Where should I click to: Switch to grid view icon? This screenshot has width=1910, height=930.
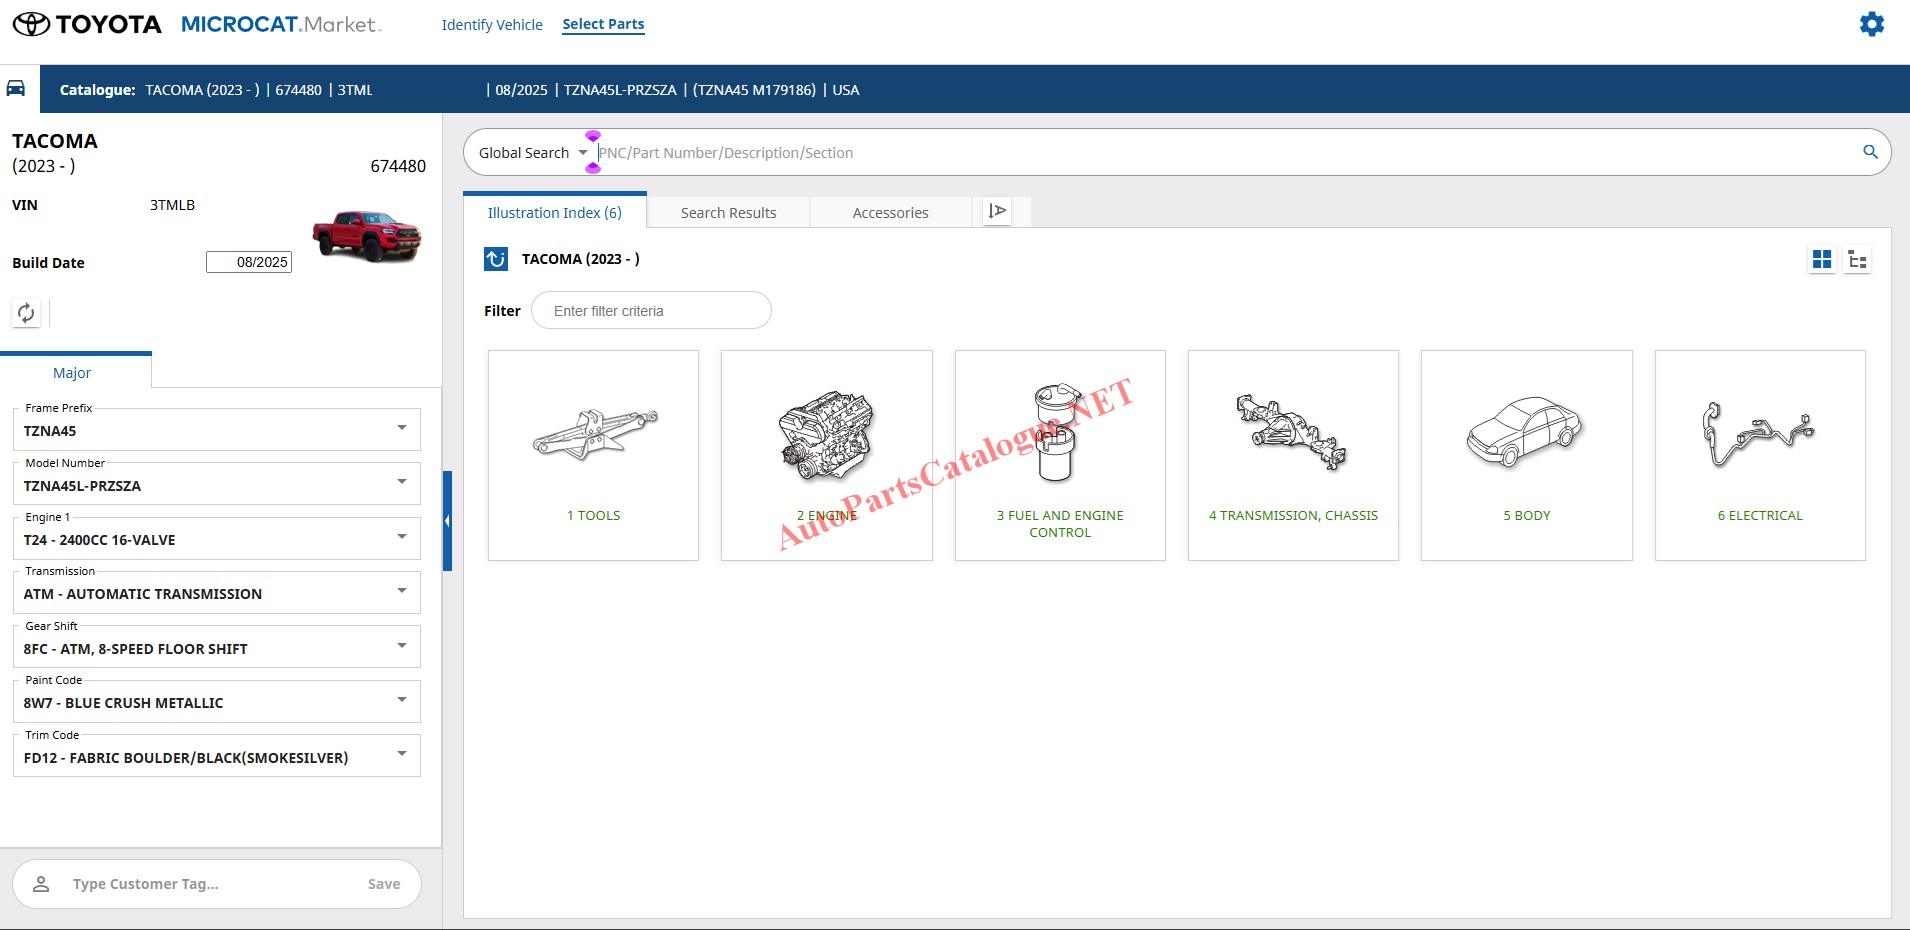[1822, 260]
